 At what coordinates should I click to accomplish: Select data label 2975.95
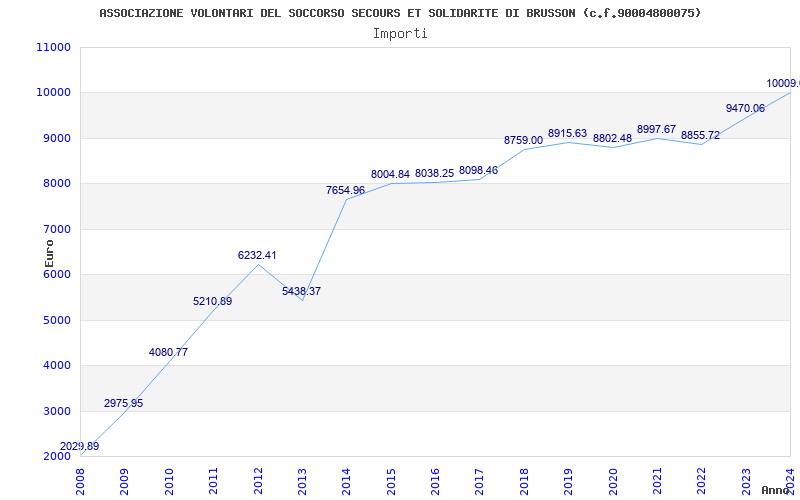(x=123, y=404)
